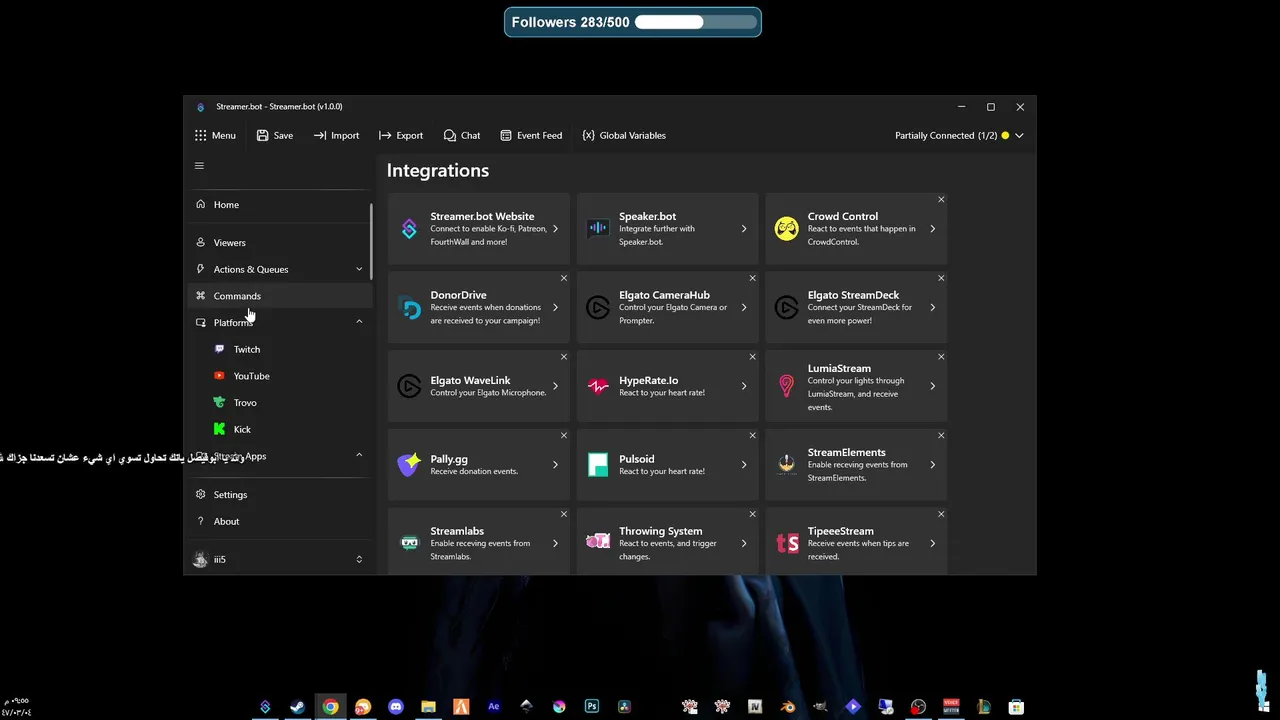This screenshot has width=1280, height=720.
Task: Click Save in the toolbar
Action: click(275, 135)
